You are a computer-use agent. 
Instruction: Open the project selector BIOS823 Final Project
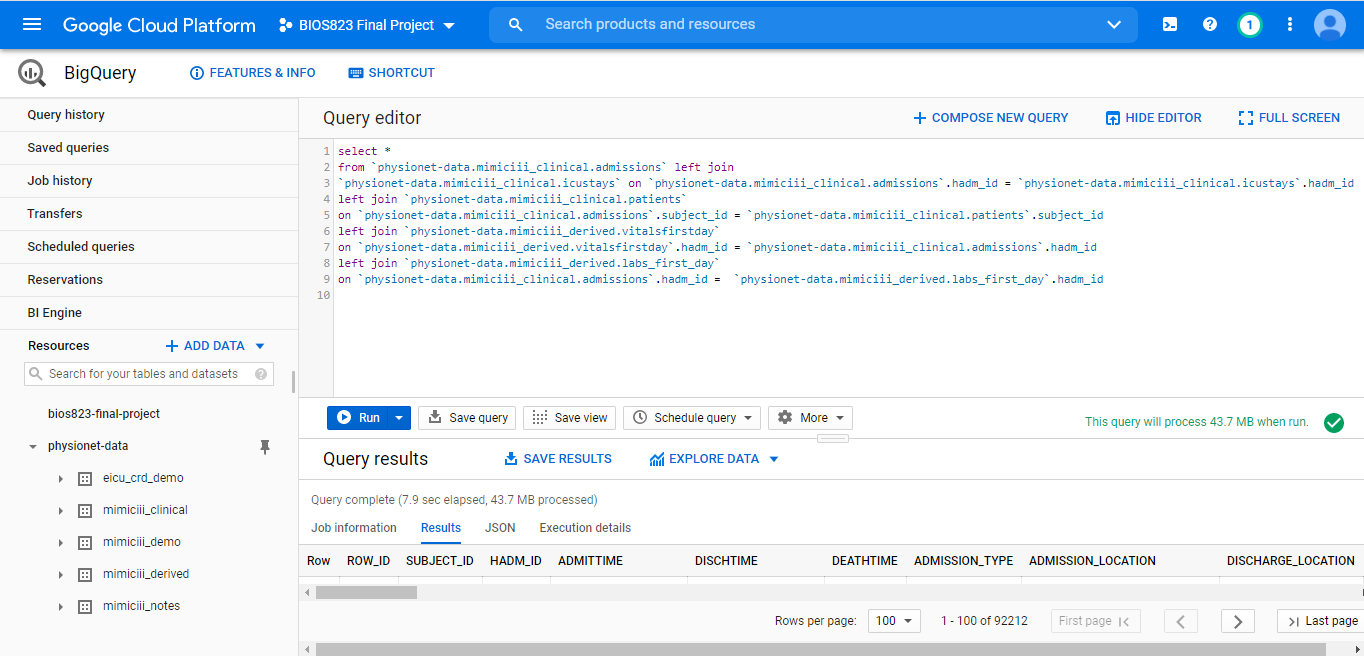point(367,25)
